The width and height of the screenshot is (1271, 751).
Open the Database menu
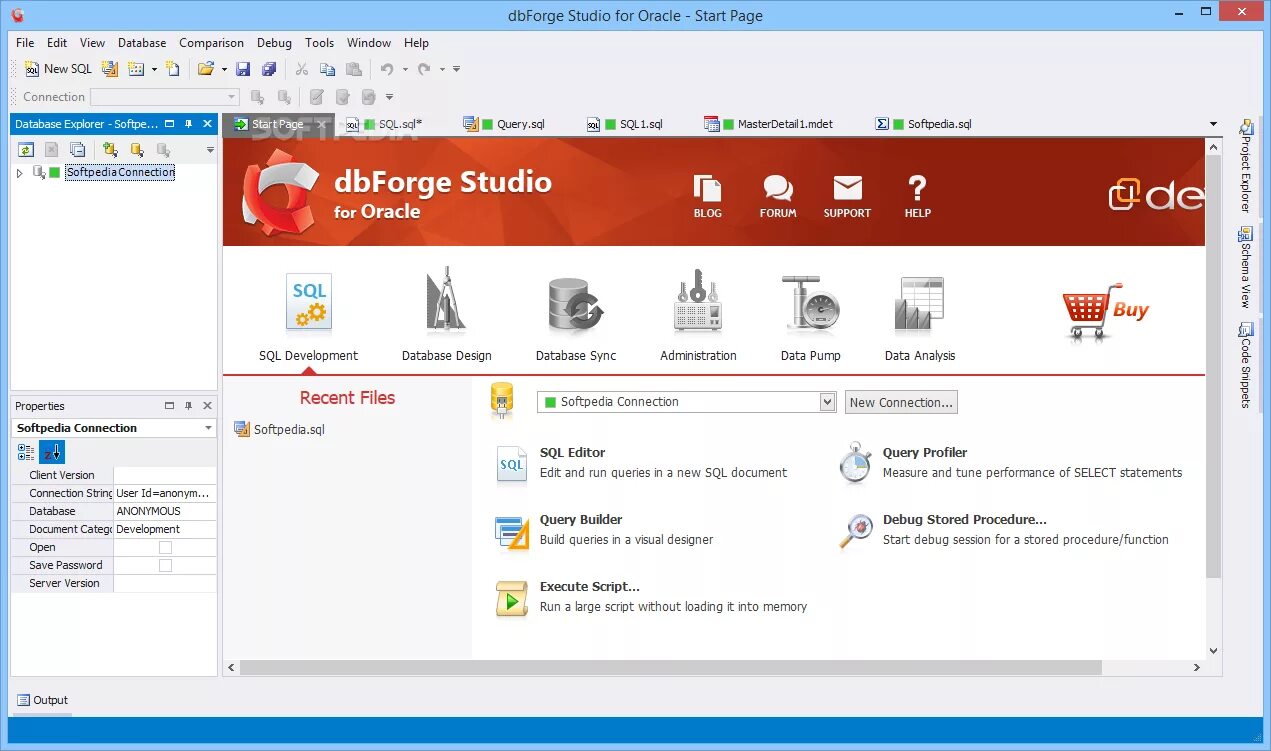pos(142,43)
